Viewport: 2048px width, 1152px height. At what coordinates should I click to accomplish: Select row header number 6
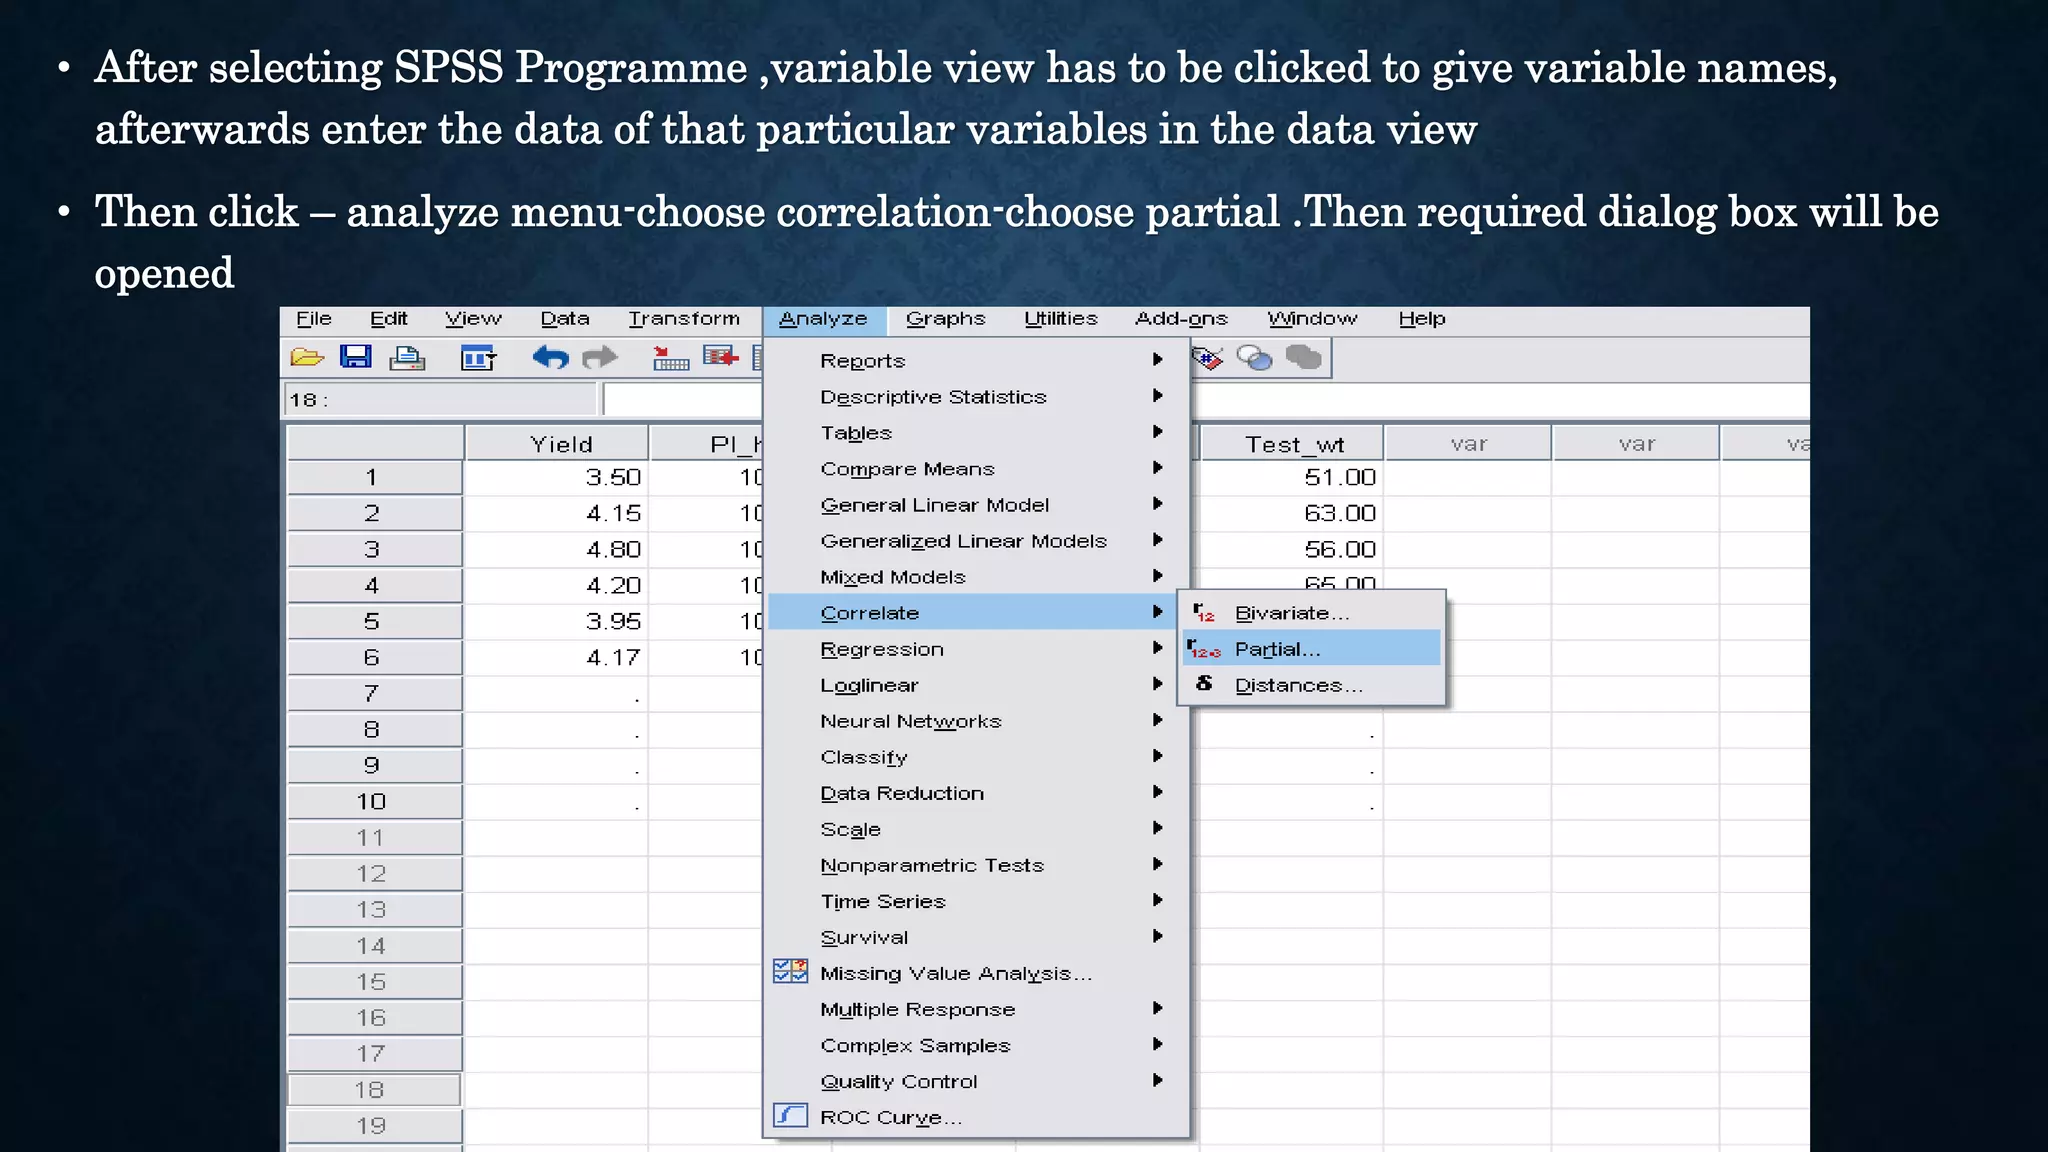click(374, 657)
